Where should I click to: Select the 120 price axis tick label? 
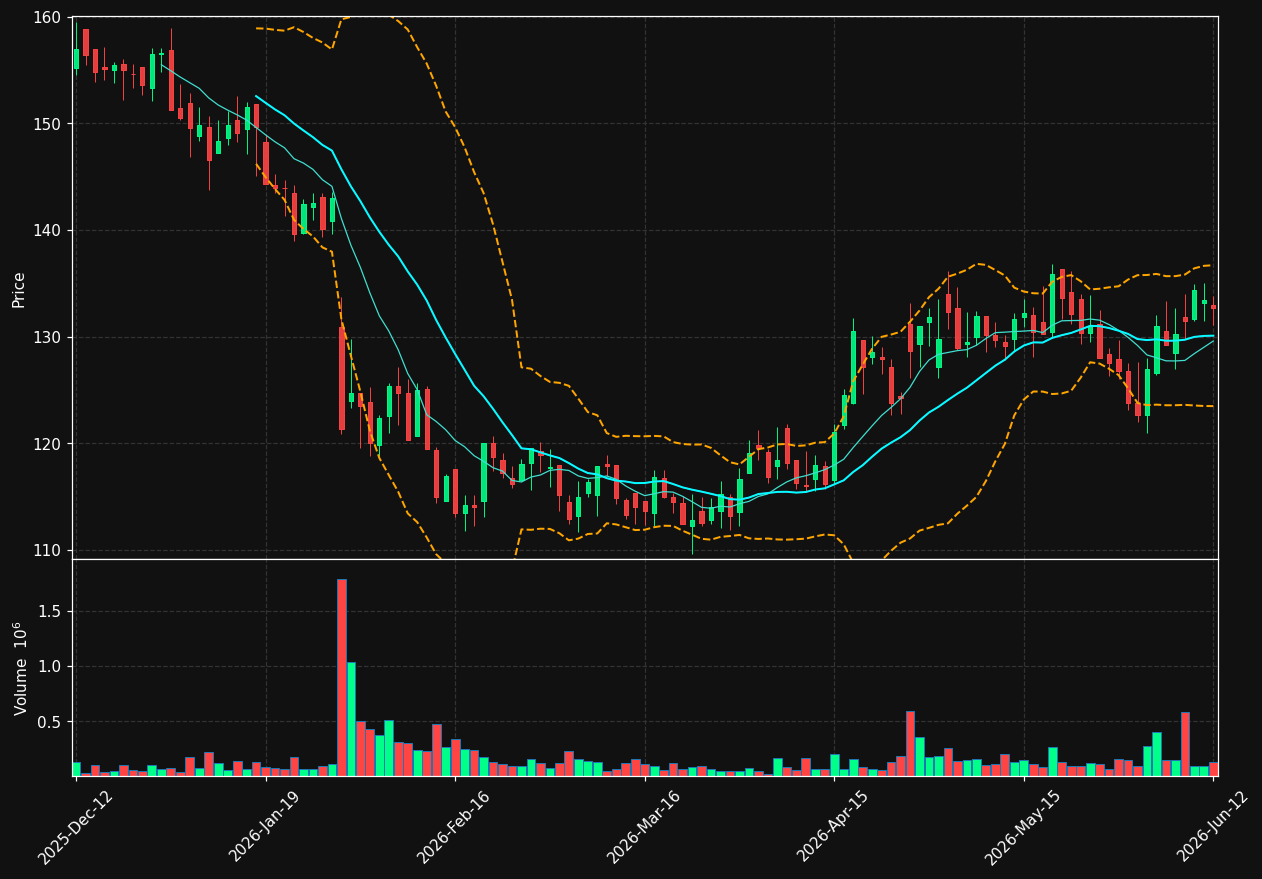(49, 444)
